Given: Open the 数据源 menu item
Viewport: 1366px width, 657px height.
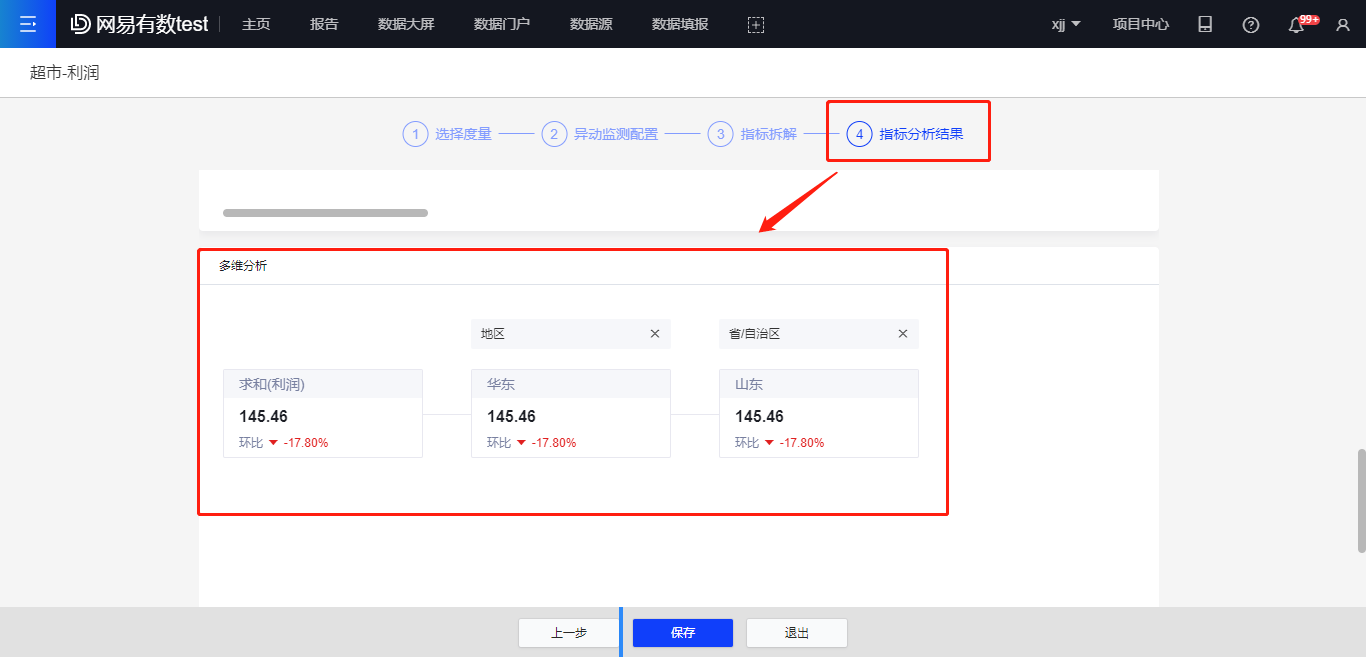Looking at the screenshot, I should pyautogui.click(x=591, y=25).
